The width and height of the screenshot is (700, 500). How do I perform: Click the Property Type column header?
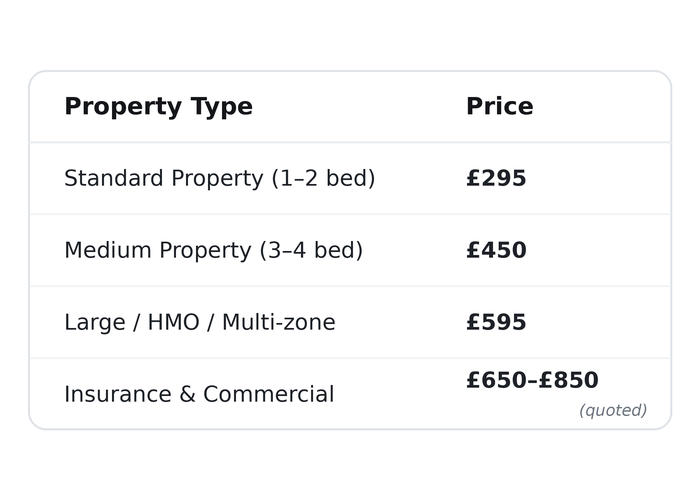[x=158, y=107]
